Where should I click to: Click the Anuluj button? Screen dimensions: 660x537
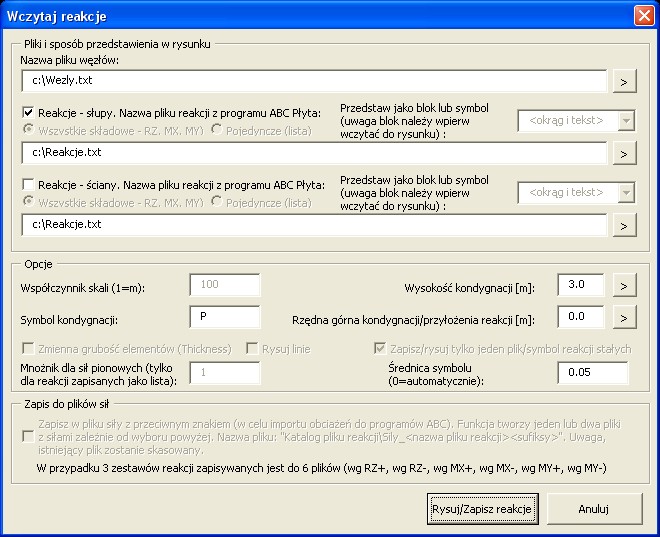pyautogui.click(x=594, y=508)
